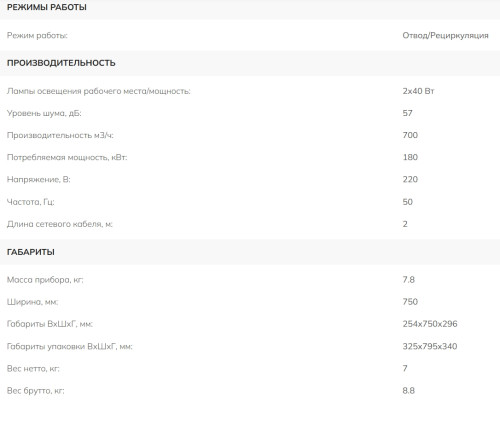This screenshot has height=421, width=500.
Task: Click the packaging dimensions value 325x795x340
Action: (x=430, y=346)
